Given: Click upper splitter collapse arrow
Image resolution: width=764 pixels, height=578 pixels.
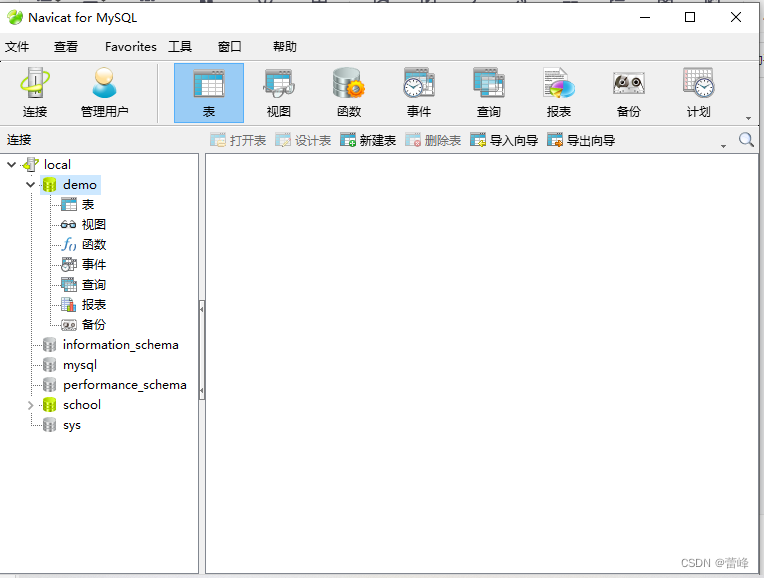Looking at the screenshot, I should 202,309.
